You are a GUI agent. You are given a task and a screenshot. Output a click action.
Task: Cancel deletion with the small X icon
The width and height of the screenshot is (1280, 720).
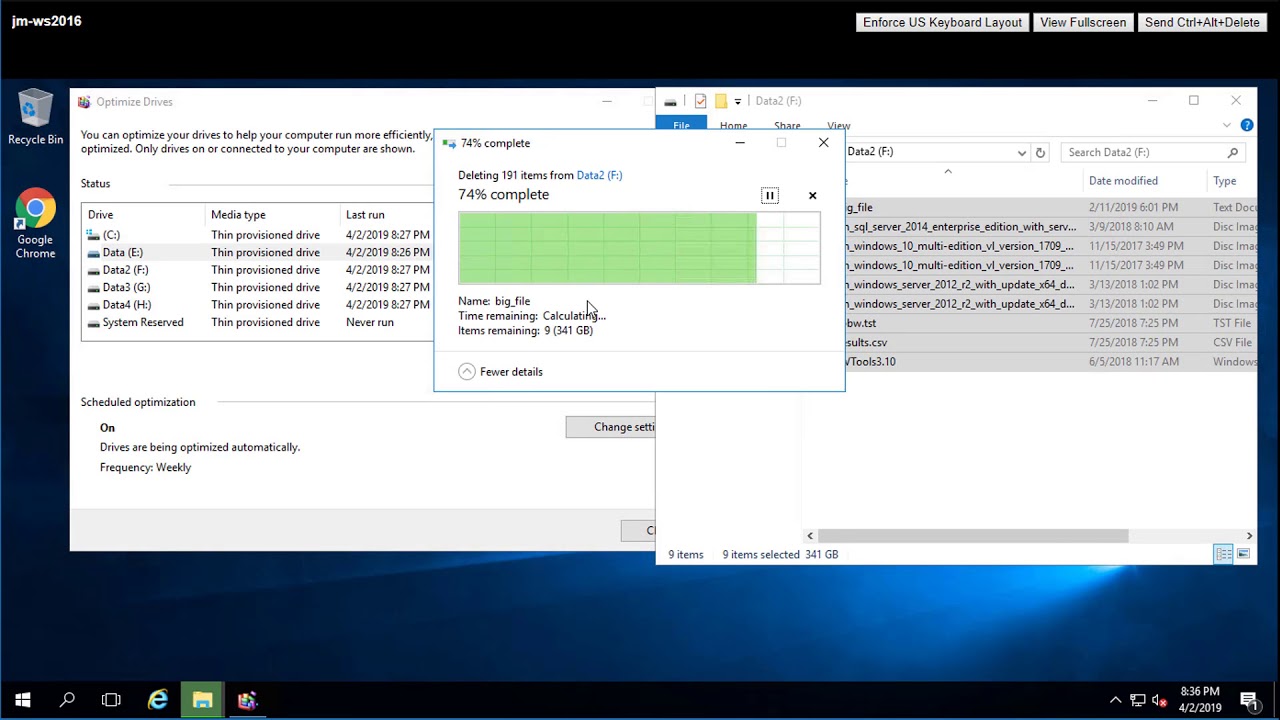coord(812,196)
